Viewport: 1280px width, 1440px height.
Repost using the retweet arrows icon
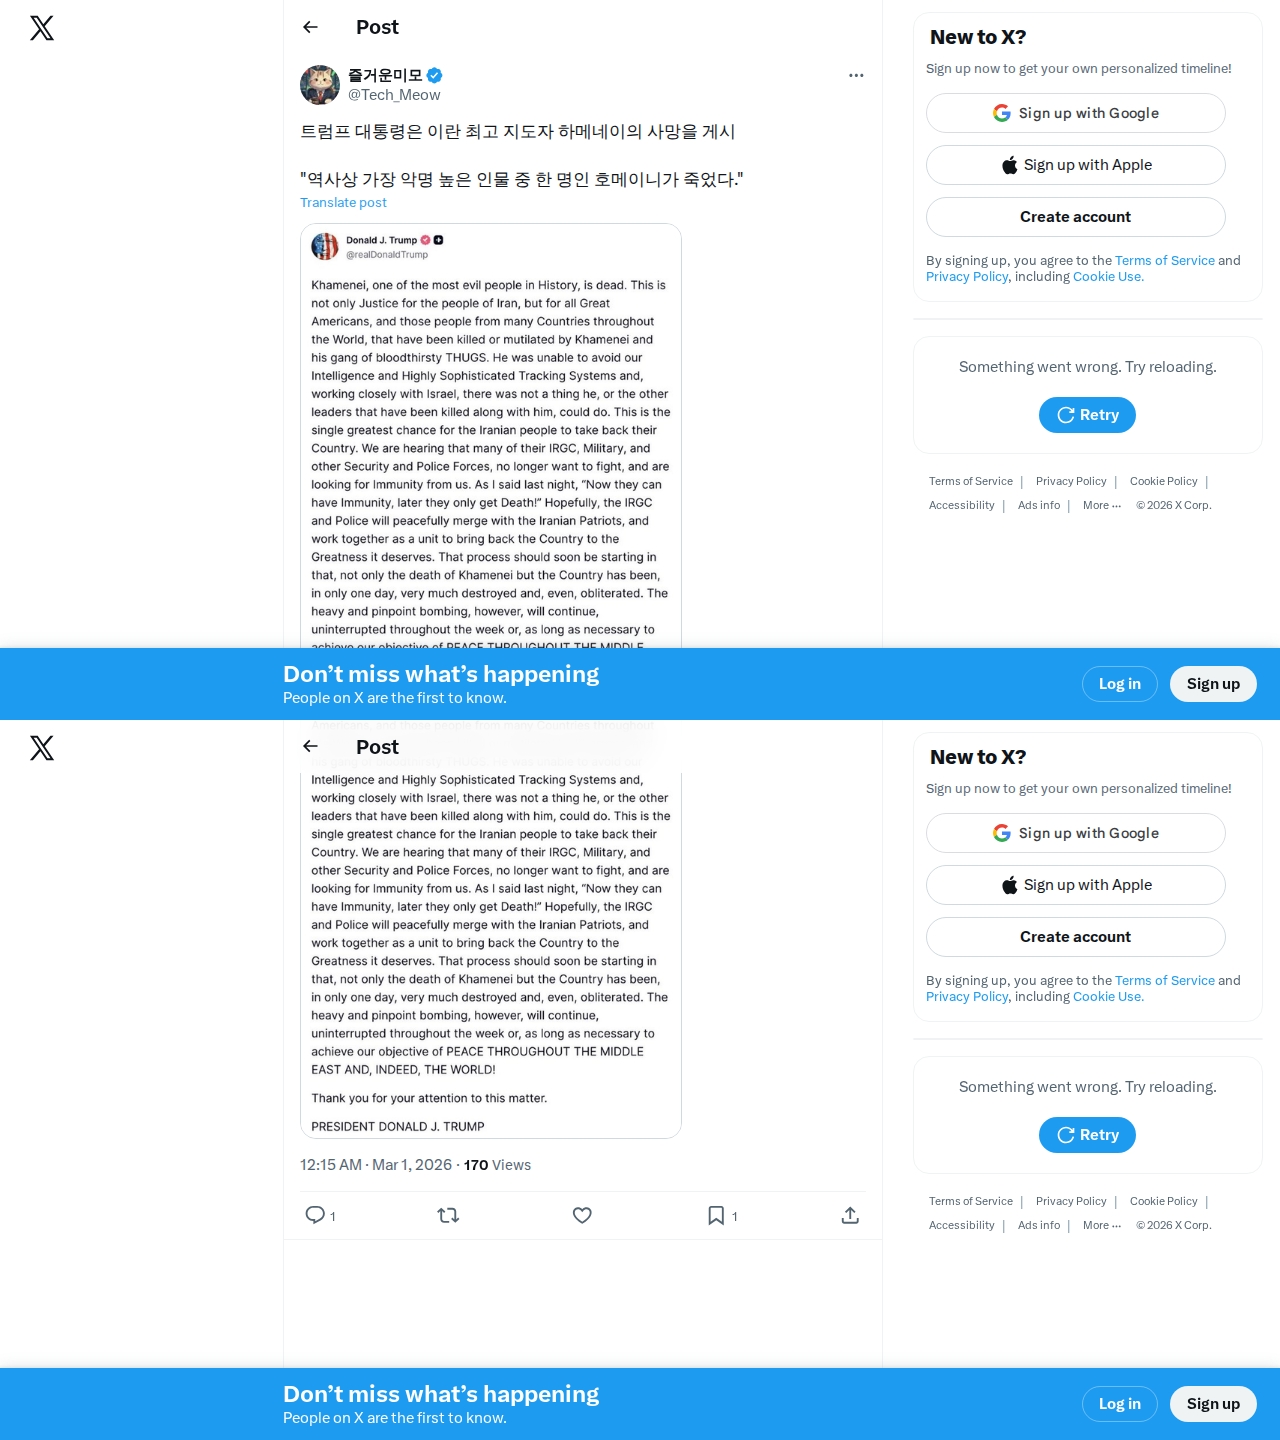448,1215
